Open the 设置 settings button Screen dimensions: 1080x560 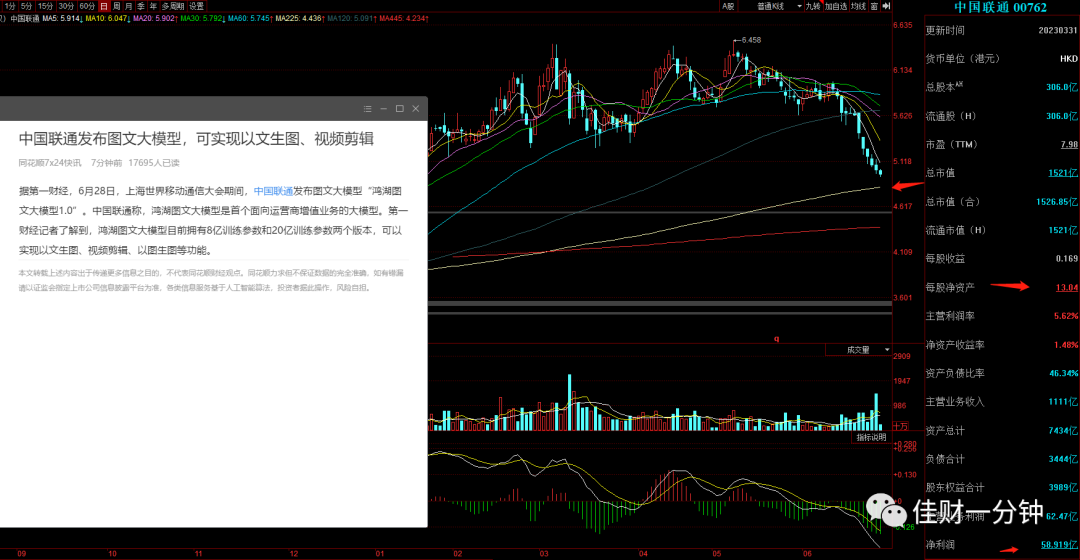pyautogui.click(x=196, y=6)
